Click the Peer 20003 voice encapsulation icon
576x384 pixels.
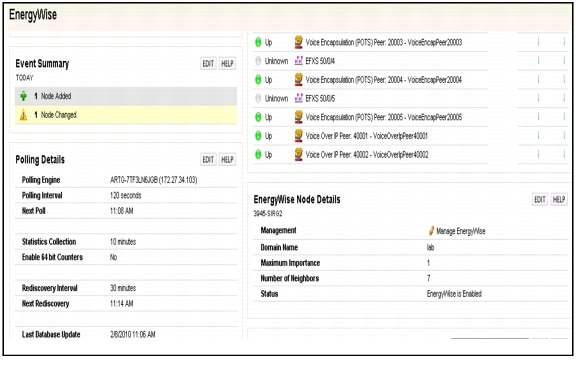299,42
